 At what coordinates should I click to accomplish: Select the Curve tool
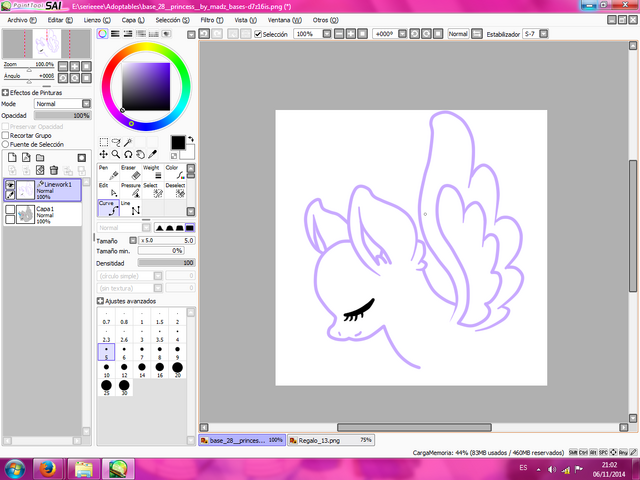pyautogui.click(x=109, y=208)
